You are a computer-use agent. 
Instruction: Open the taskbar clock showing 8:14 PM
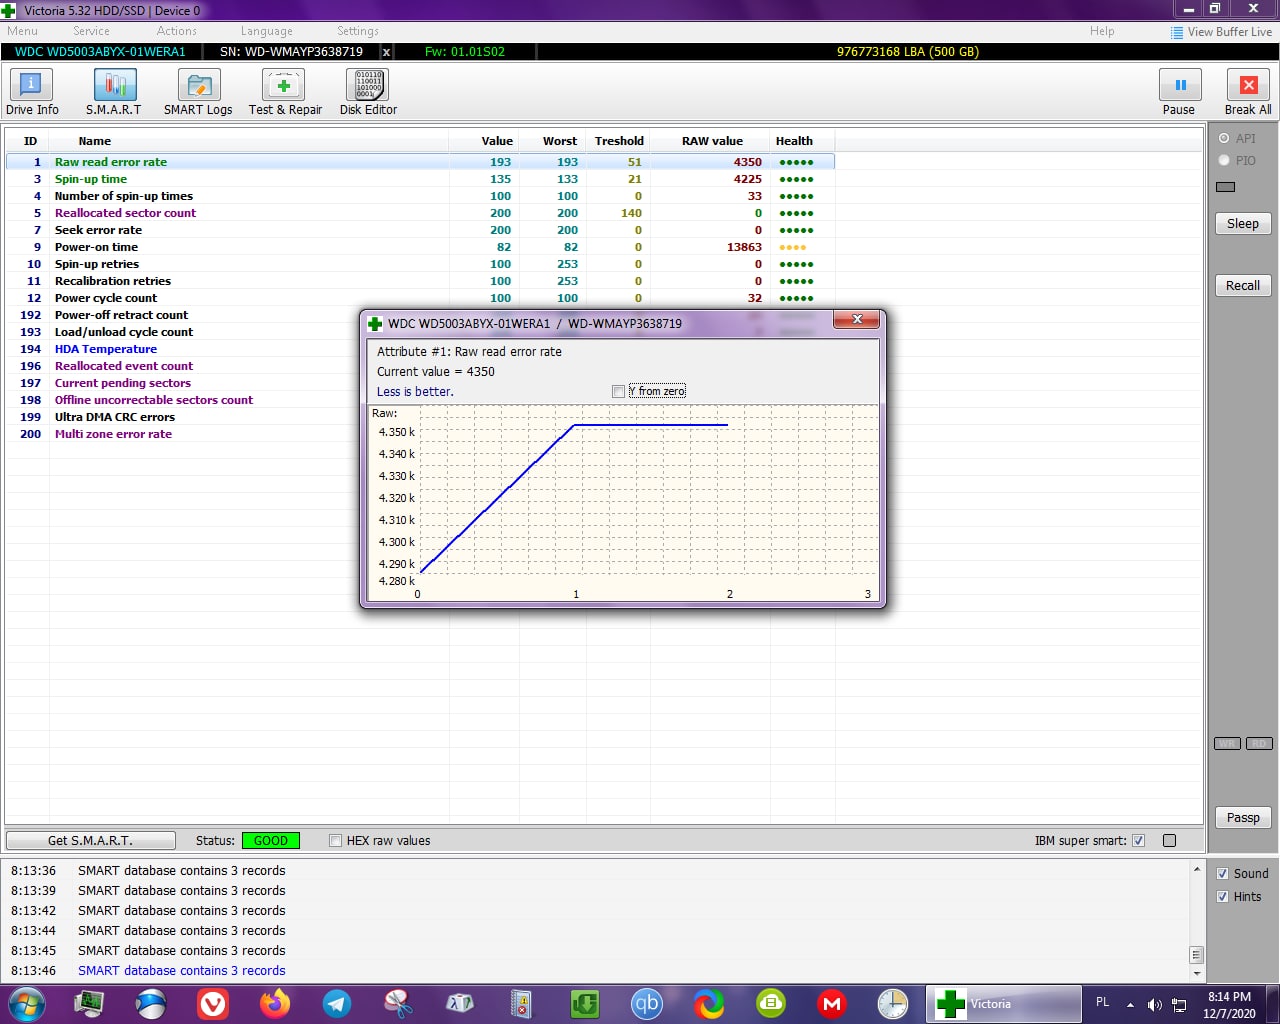pos(1229,1005)
